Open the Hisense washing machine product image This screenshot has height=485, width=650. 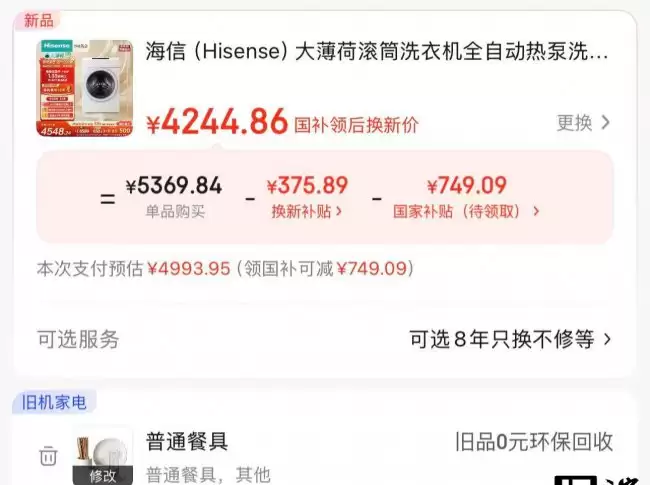(85, 88)
